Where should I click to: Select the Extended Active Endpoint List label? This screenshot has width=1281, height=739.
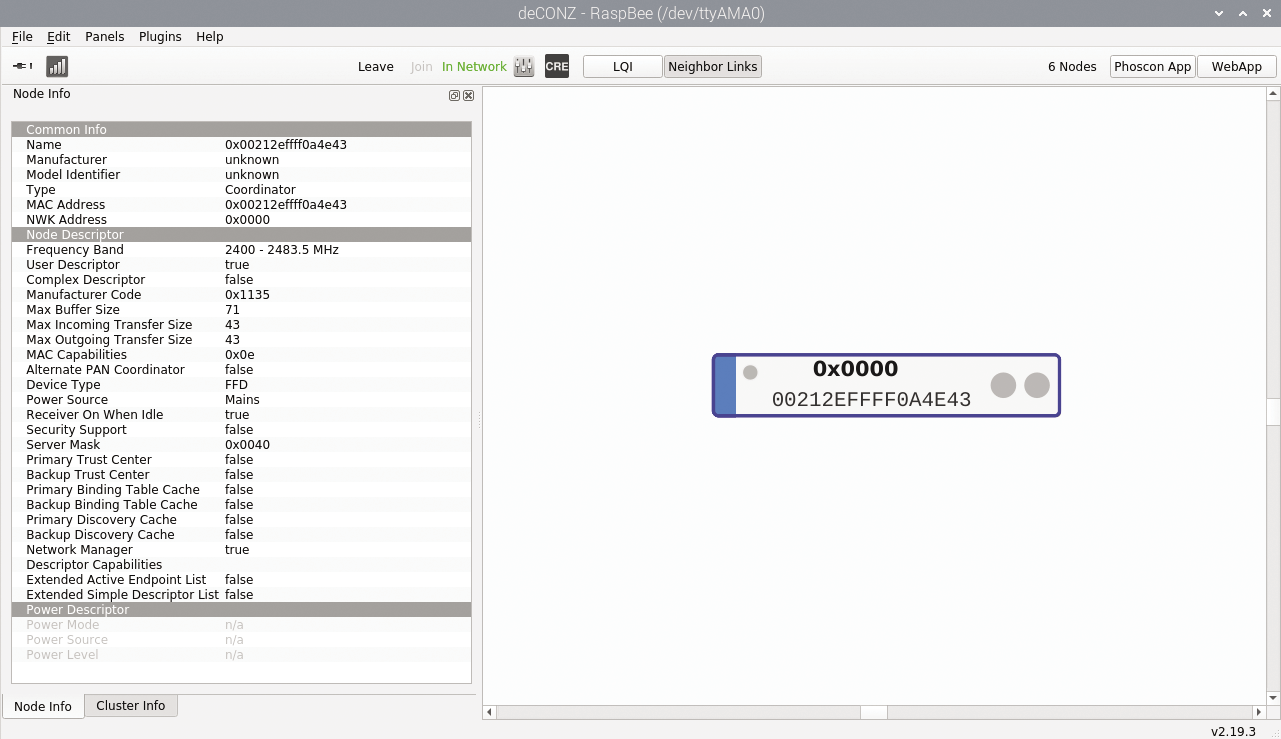click(116, 580)
